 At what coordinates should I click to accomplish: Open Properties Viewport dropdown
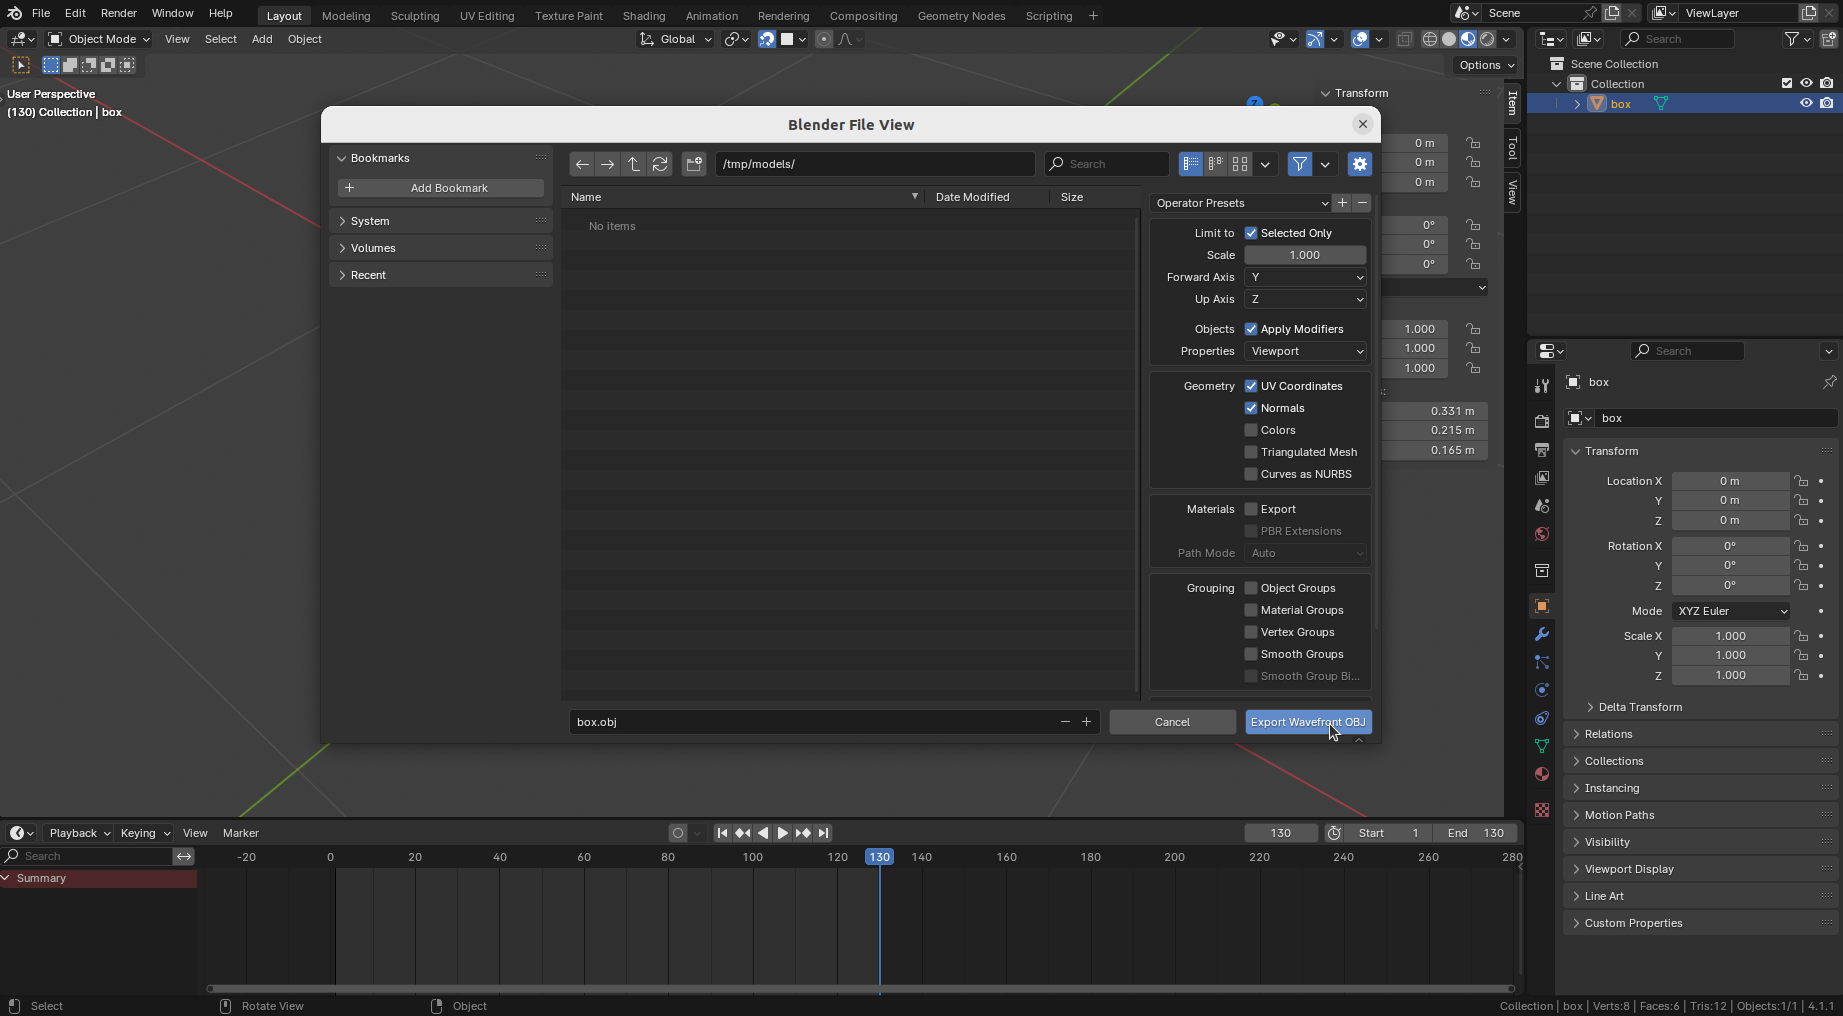pos(1306,351)
